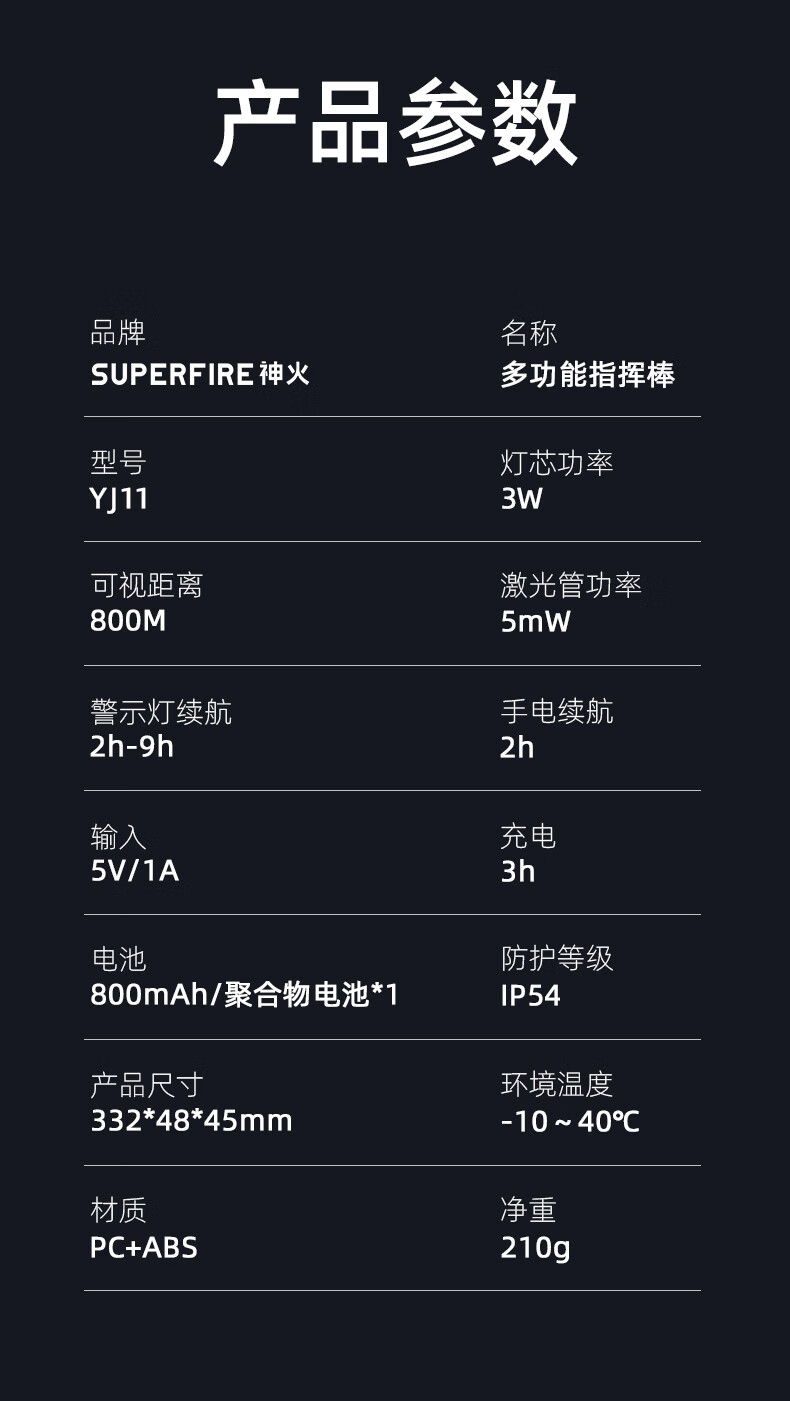Select the -10～40℃ temperature range
Screen dimensions: 790x1401
pos(569,1121)
